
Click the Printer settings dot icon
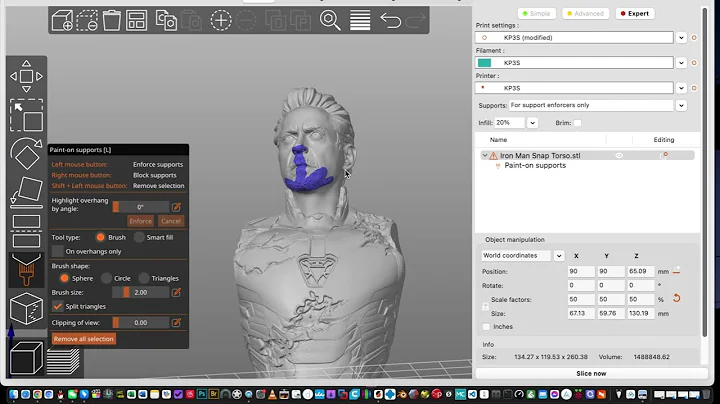click(x=694, y=88)
